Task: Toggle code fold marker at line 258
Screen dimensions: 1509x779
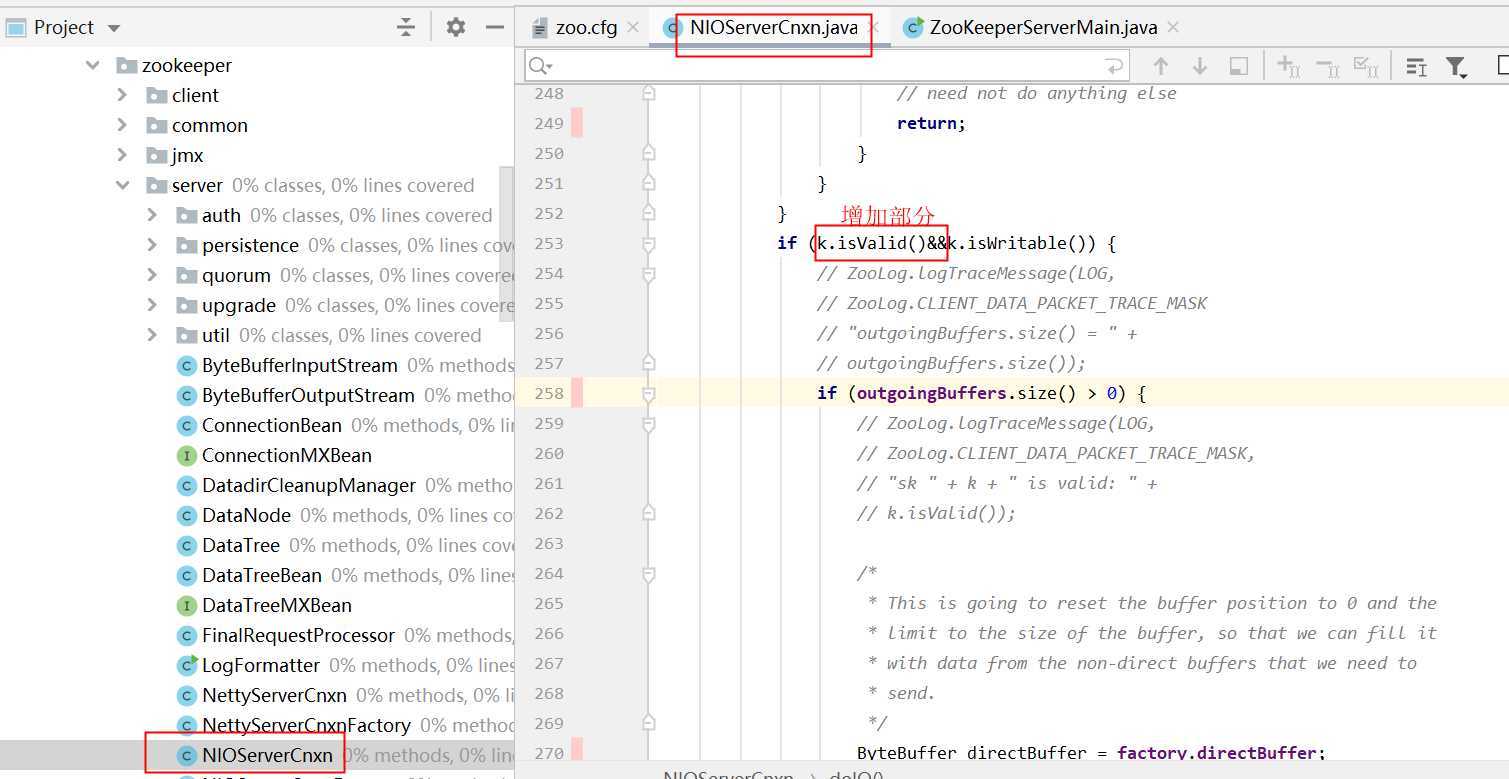Action: pyautogui.click(x=648, y=394)
